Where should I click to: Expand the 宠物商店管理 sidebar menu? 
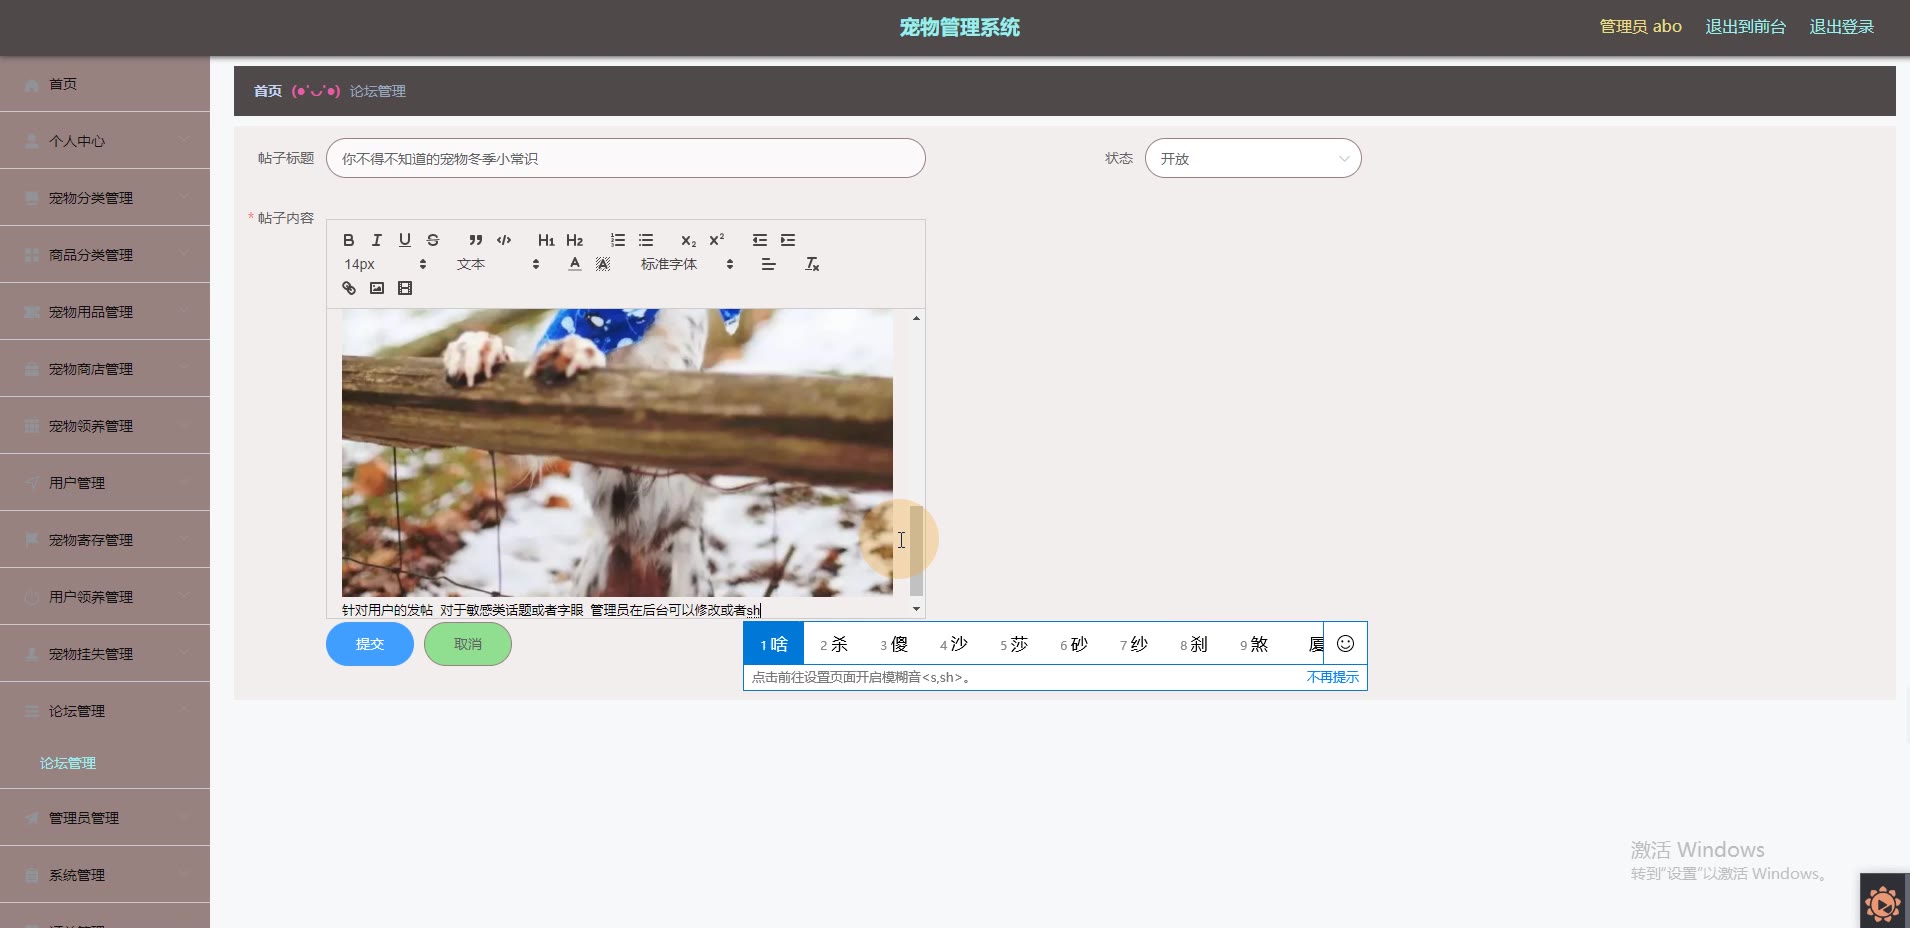pos(105,369)
